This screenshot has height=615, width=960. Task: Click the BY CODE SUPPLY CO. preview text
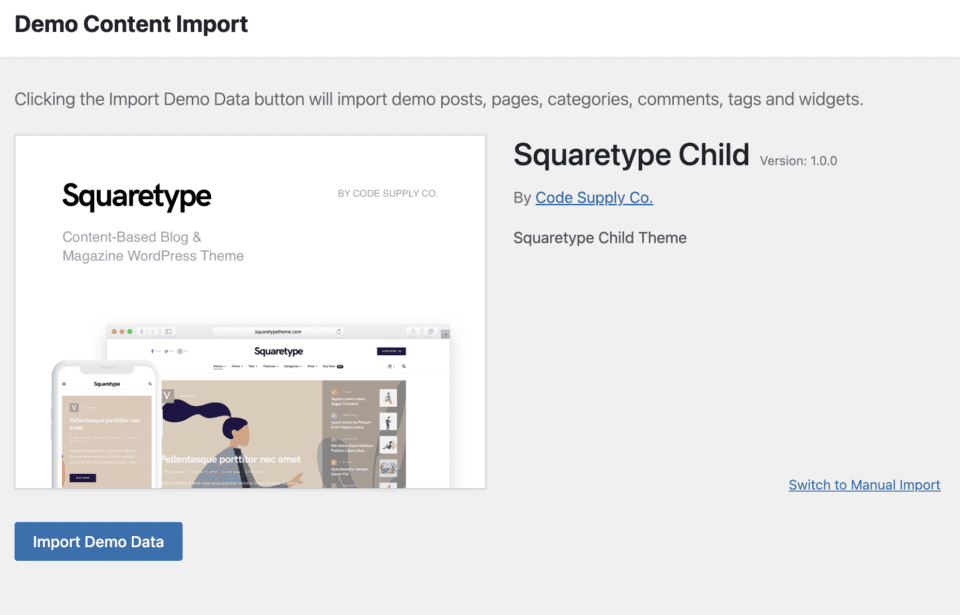pyautogui.click(x=387, y=193)
